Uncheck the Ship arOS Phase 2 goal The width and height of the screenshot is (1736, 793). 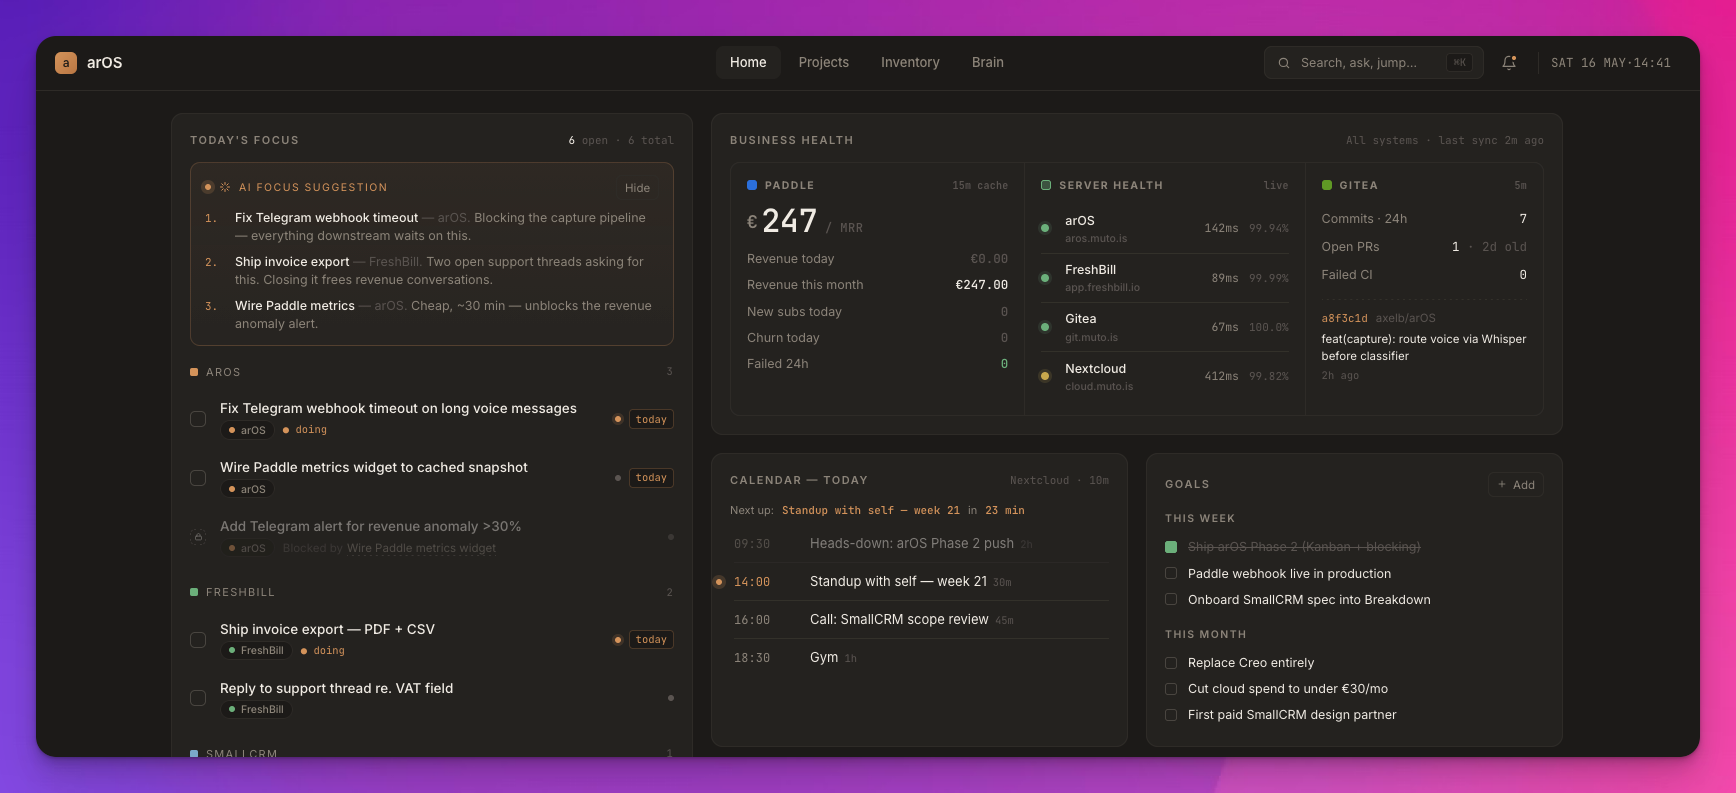1171,547
